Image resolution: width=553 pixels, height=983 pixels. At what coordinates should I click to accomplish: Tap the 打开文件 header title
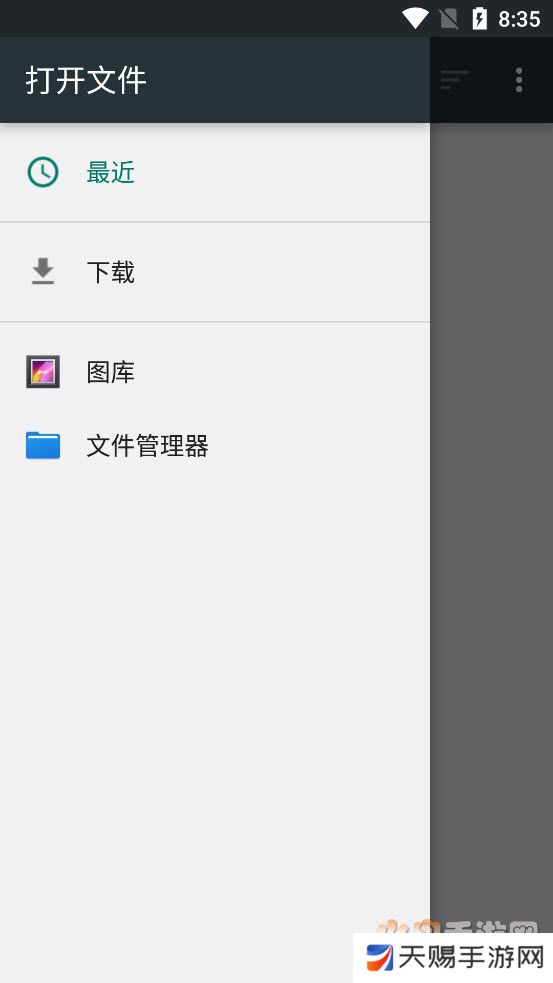pos(86,80)
